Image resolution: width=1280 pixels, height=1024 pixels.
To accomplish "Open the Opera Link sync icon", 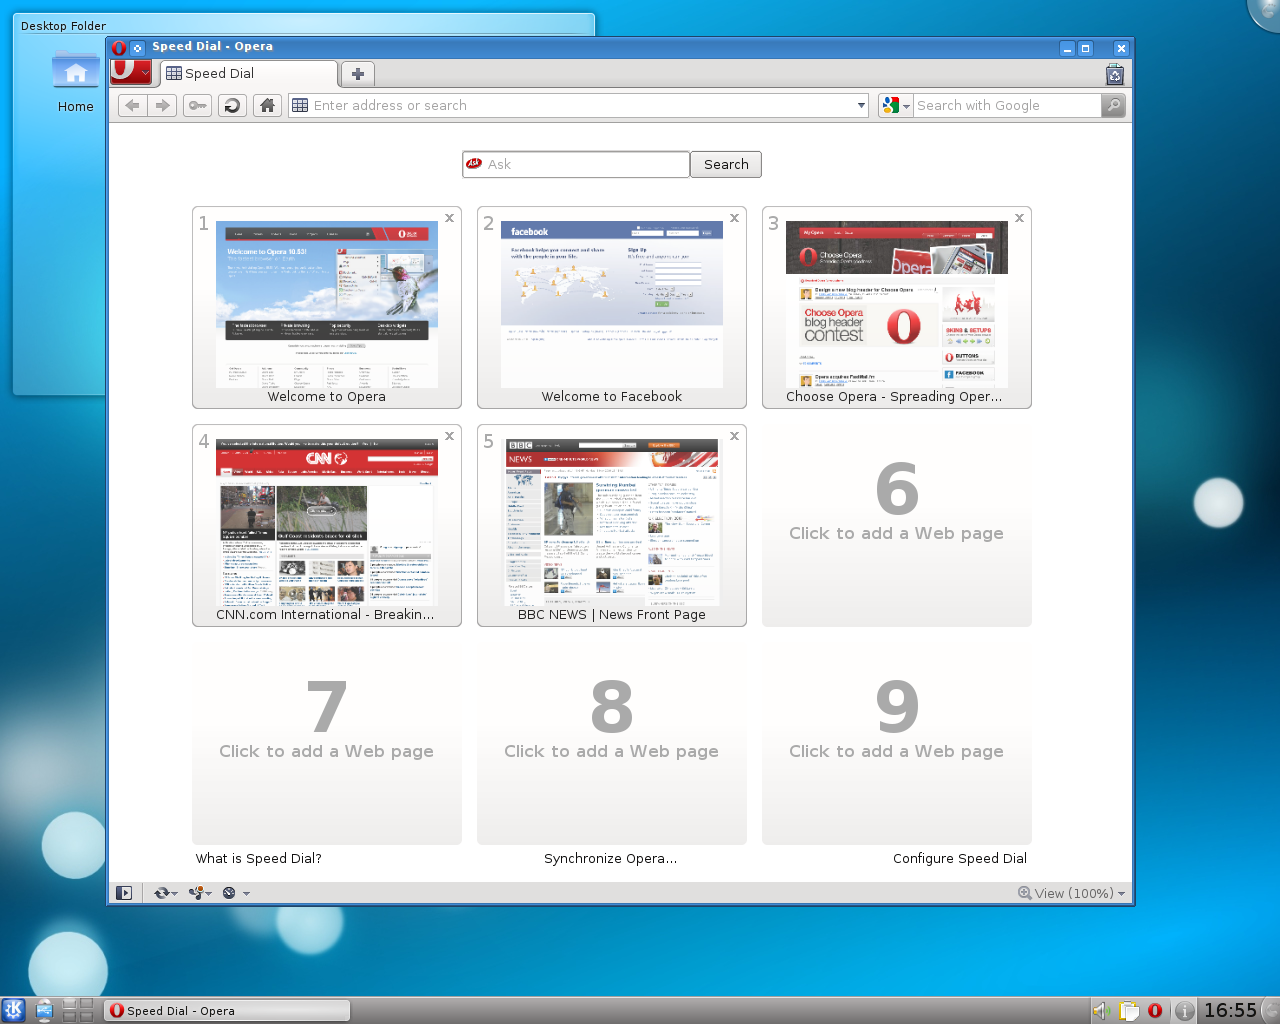I will 161,893.
